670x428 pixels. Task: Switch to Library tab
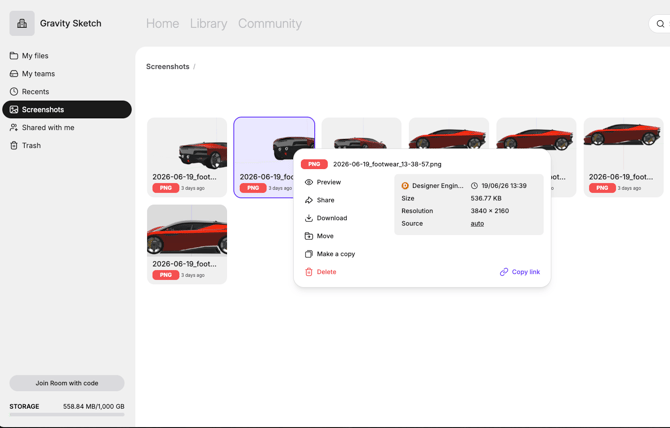tap(209, 23)
